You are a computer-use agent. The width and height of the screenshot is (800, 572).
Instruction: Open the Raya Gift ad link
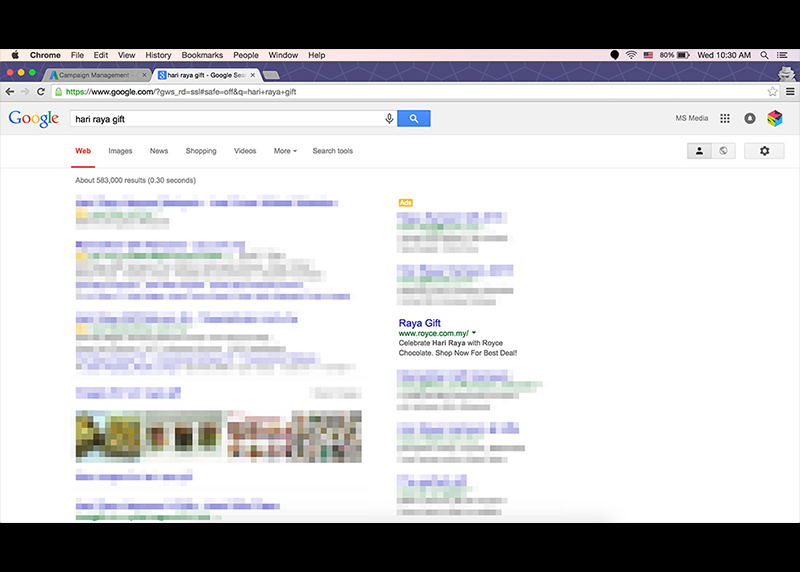(419, 323)
